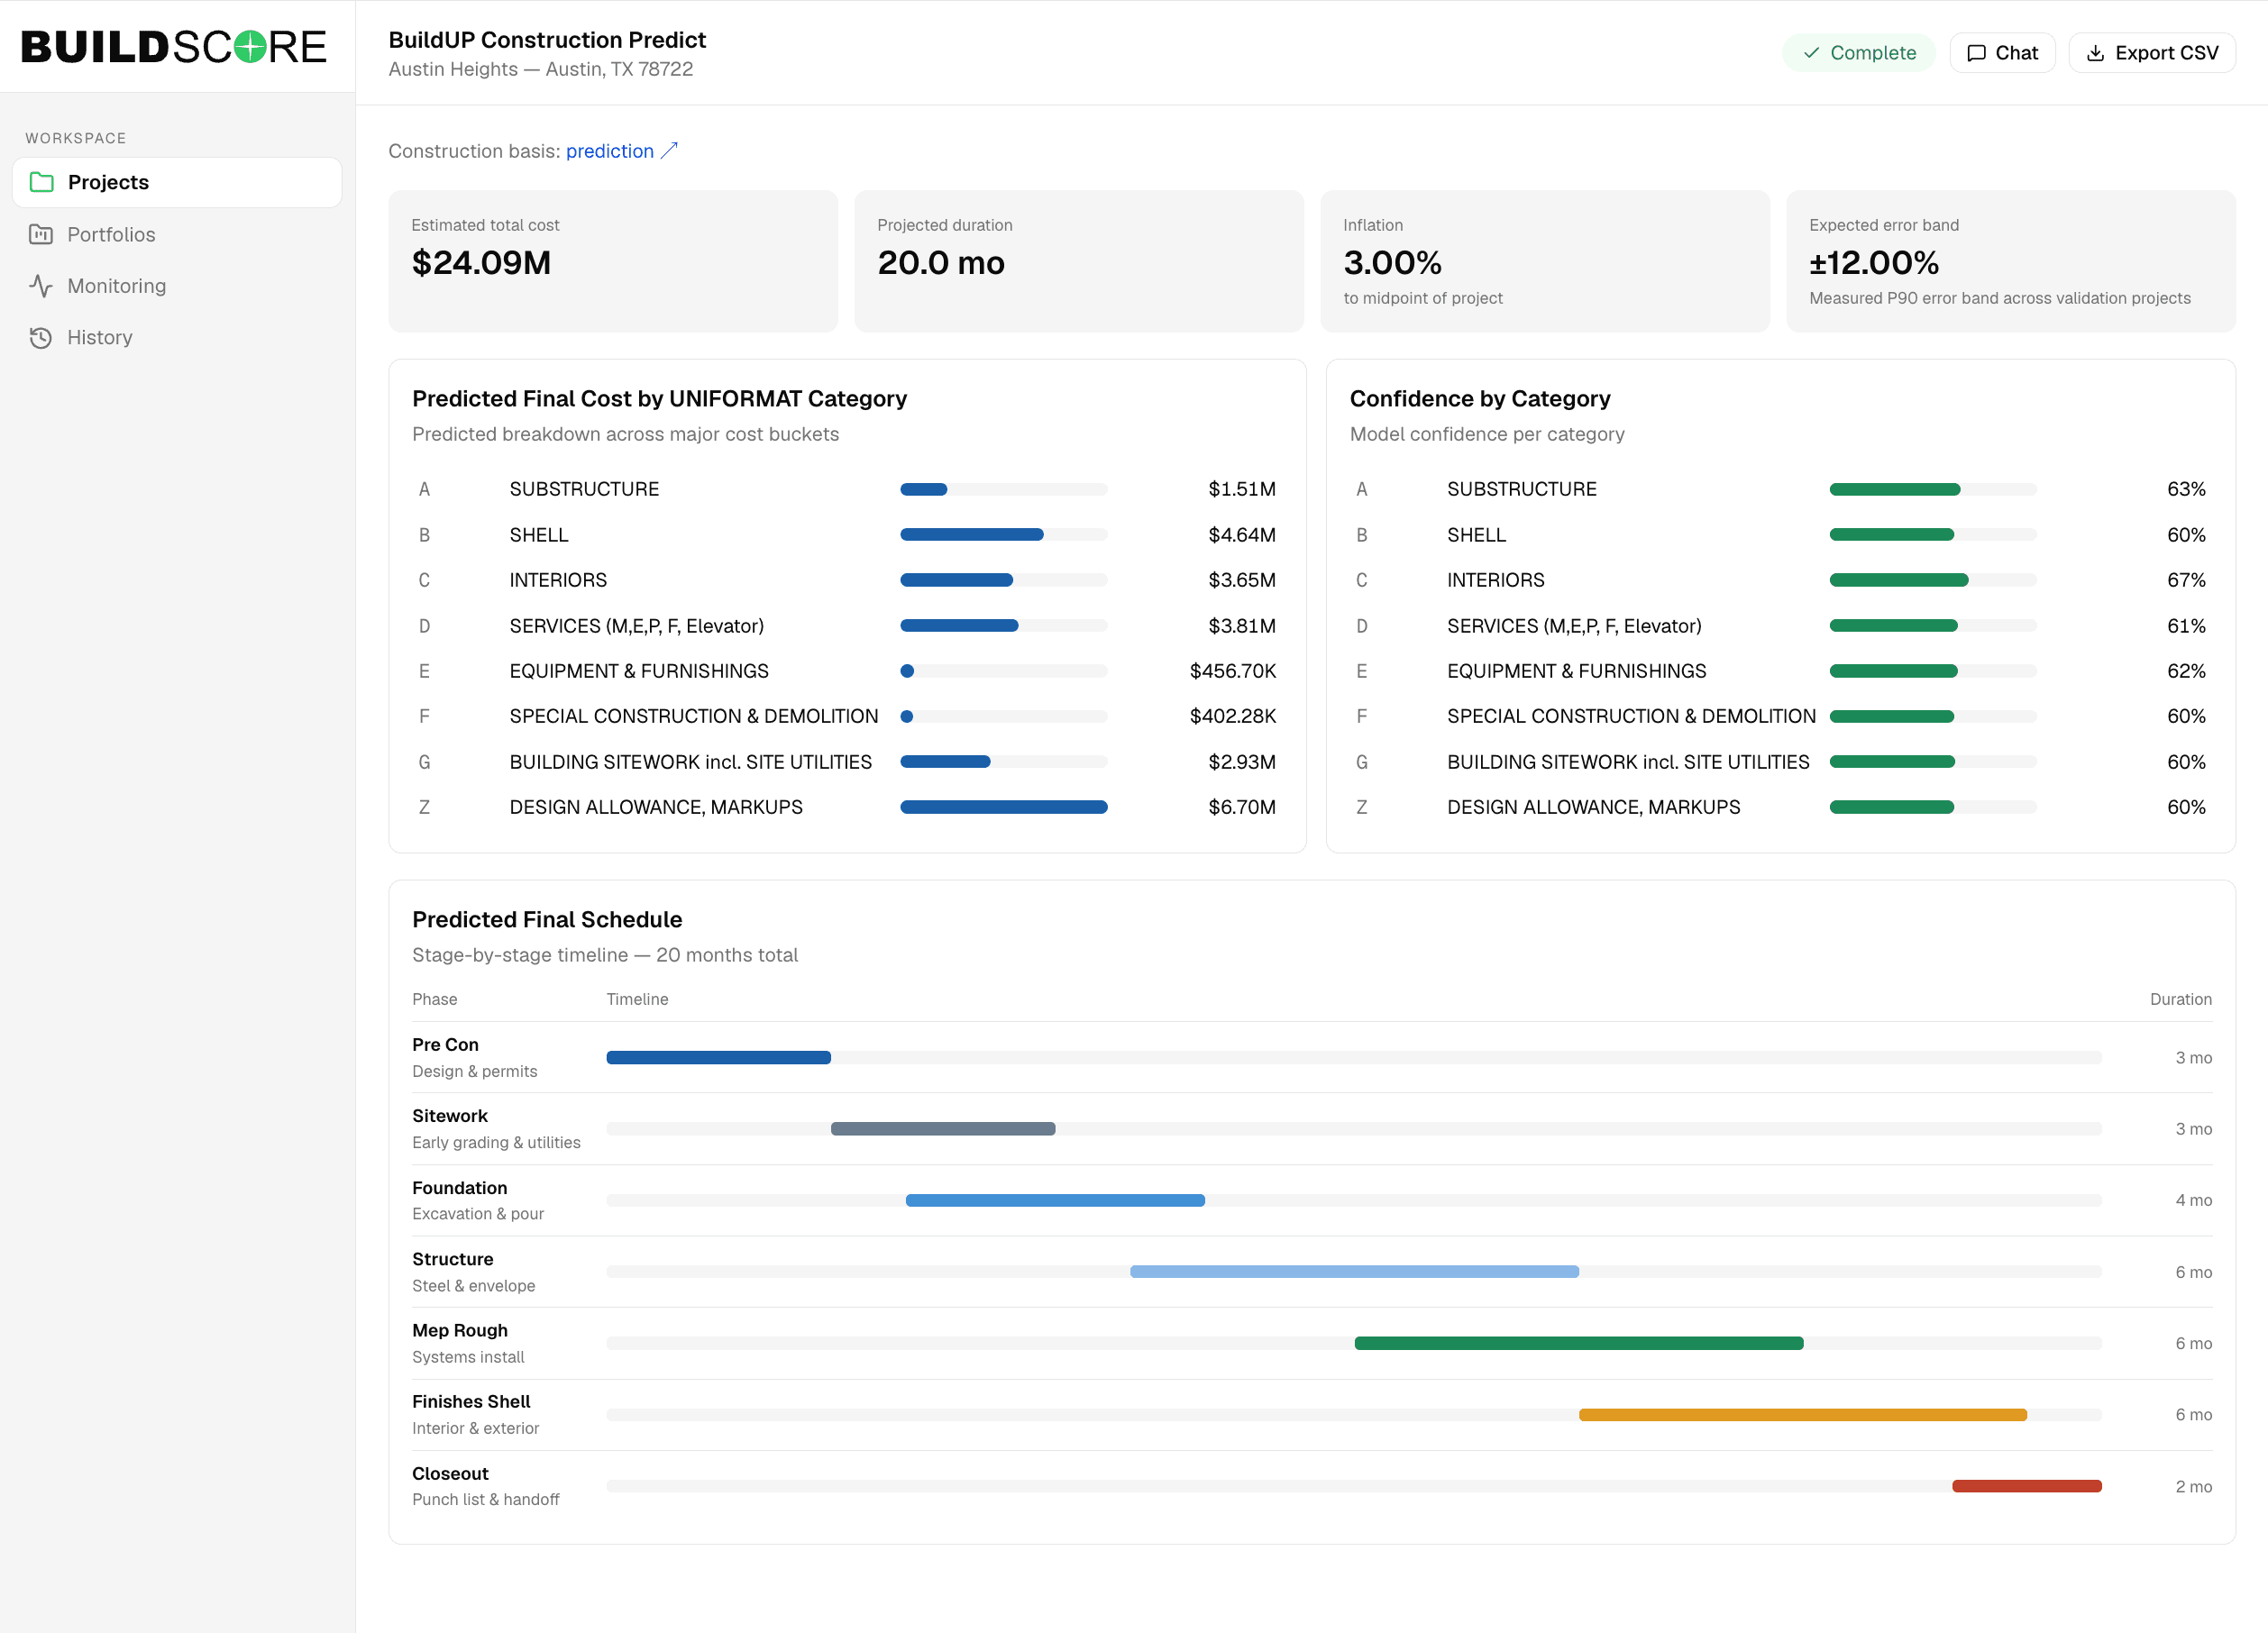Click BUILDING SITEWORK in confidence table
The width and height of the screenshot is (2268, 1633).
click(x=1628, y=762)
